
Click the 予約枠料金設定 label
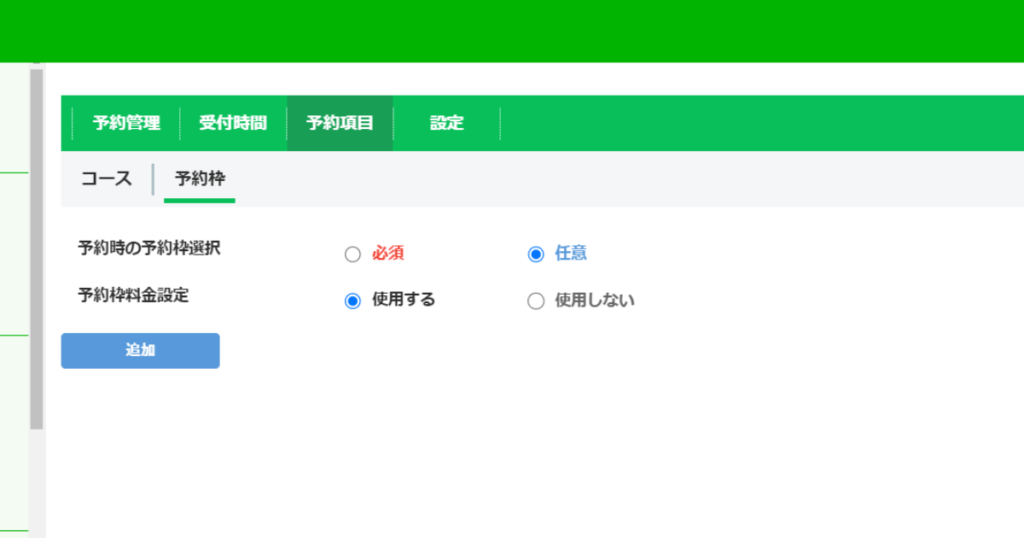pos(133,295)
